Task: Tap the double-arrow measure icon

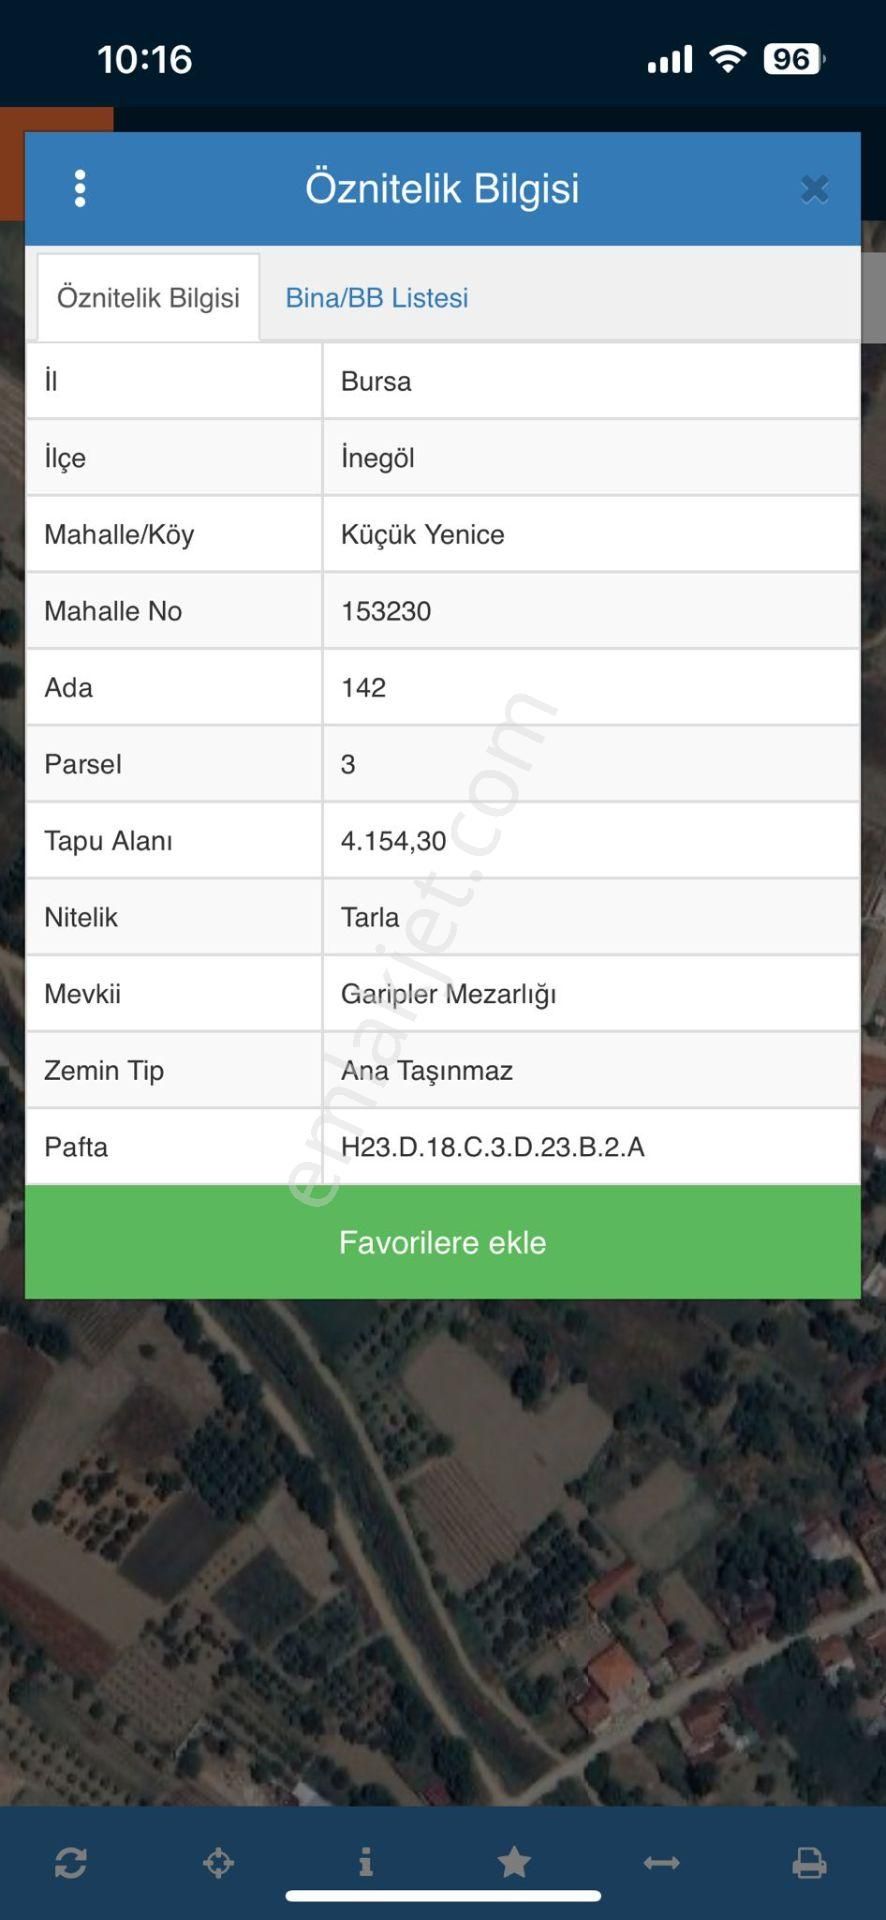Action: pyautogui.click(x=661, y=1863)
